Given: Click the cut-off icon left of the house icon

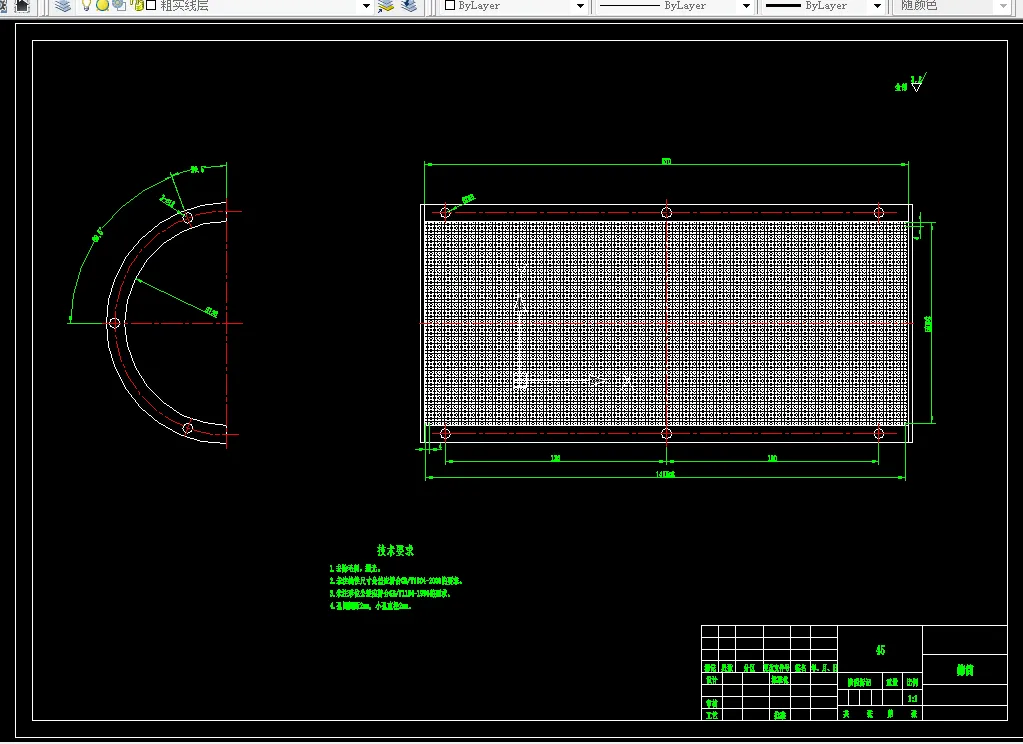Looking at the screenshot, I should coord(3,6).
